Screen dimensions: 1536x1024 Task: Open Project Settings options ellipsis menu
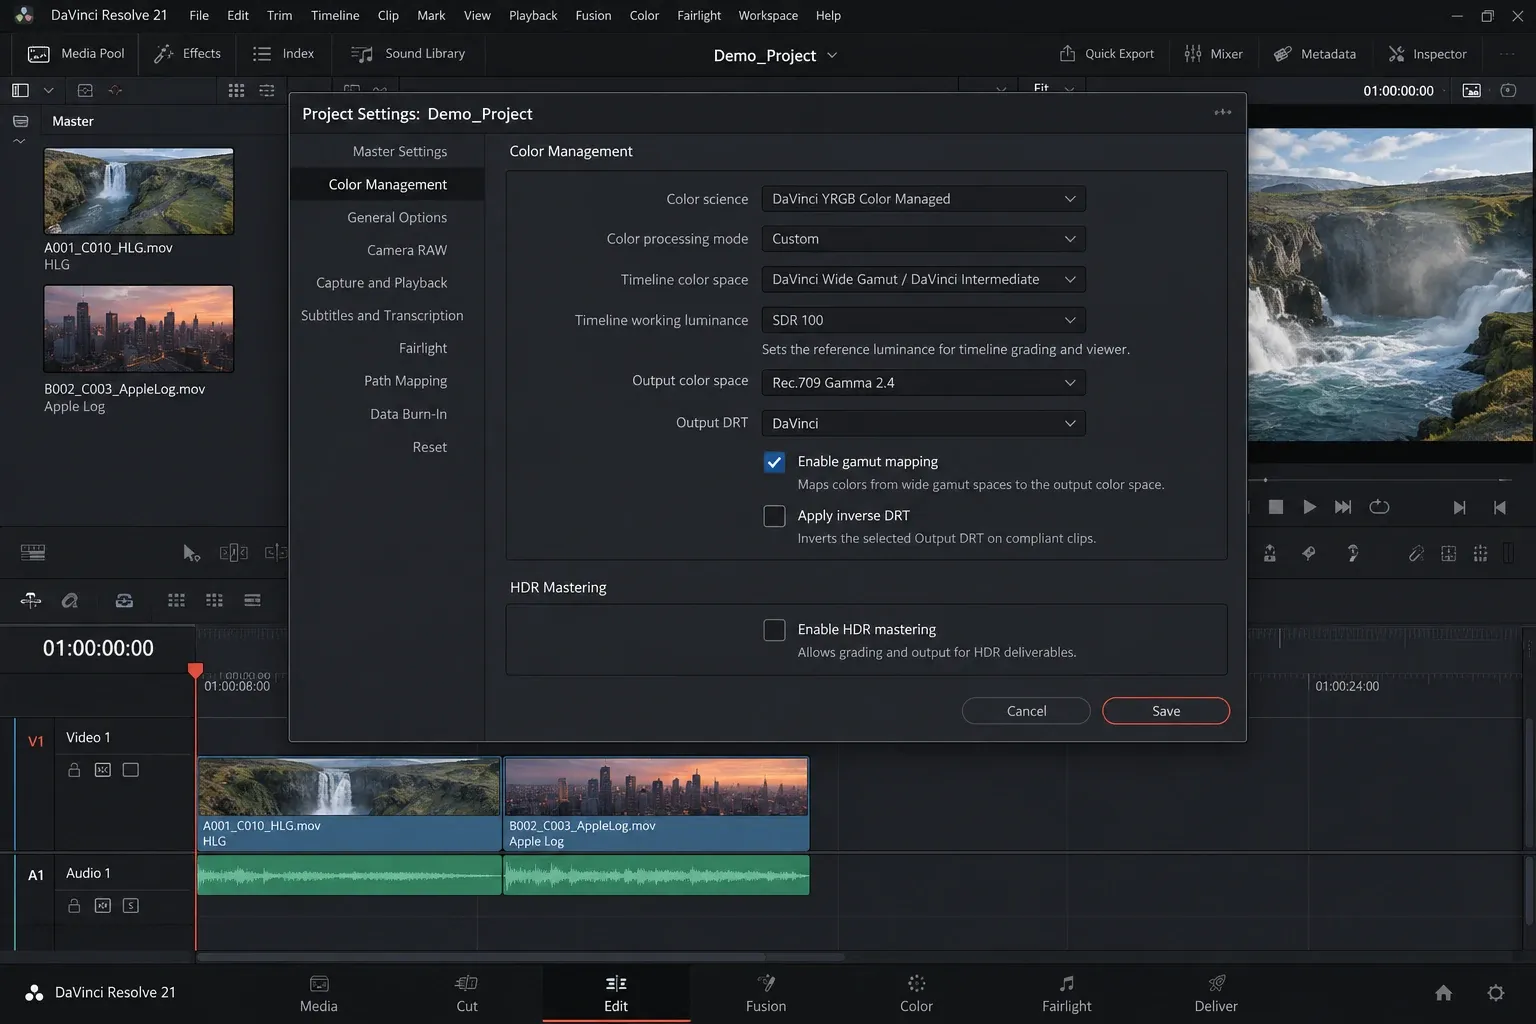(1222, 112)
